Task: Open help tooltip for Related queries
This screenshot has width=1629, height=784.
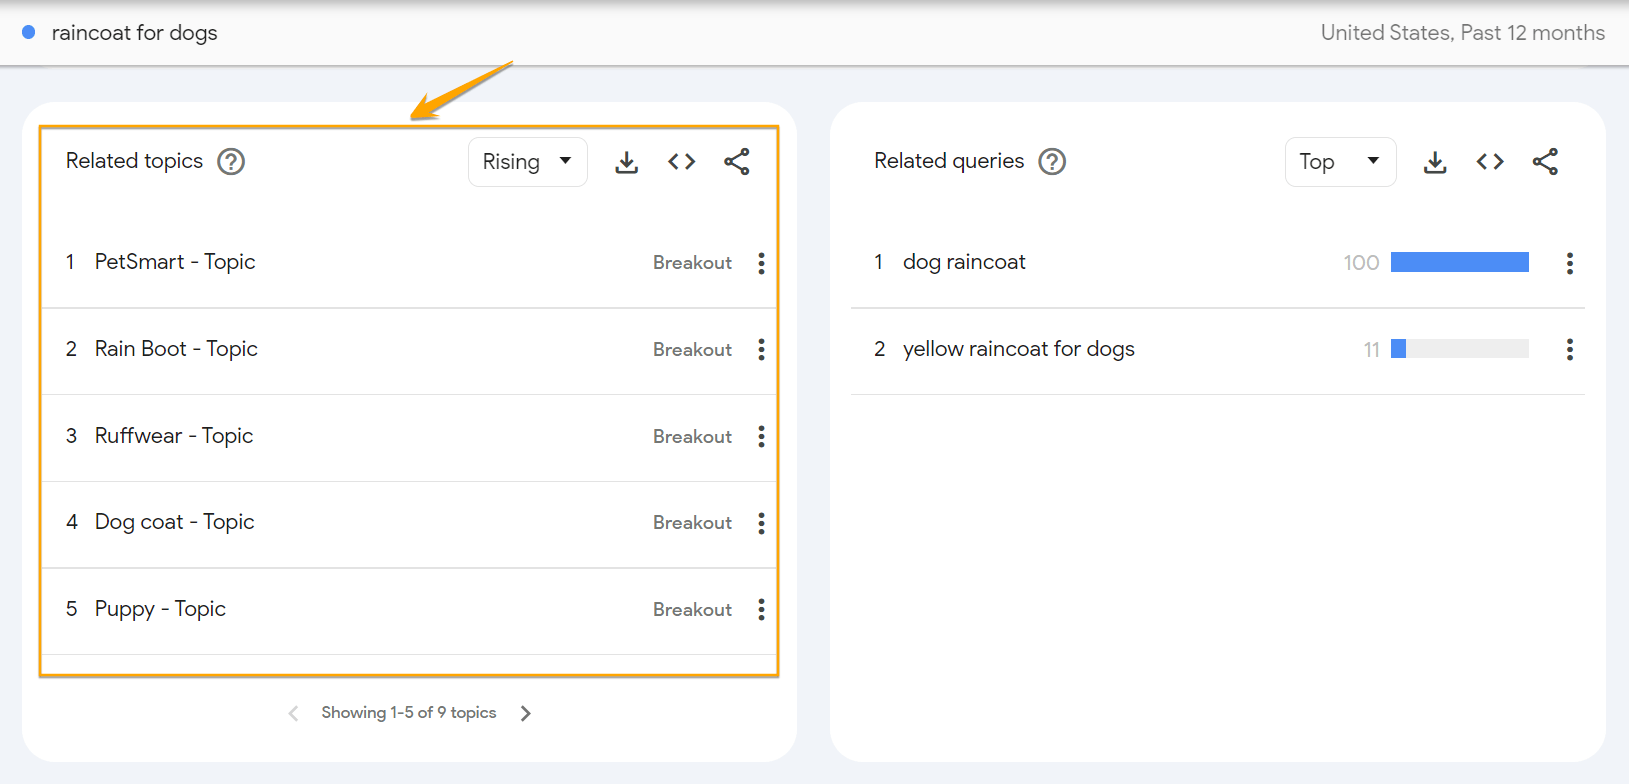Action: (x=1052, y=161)
